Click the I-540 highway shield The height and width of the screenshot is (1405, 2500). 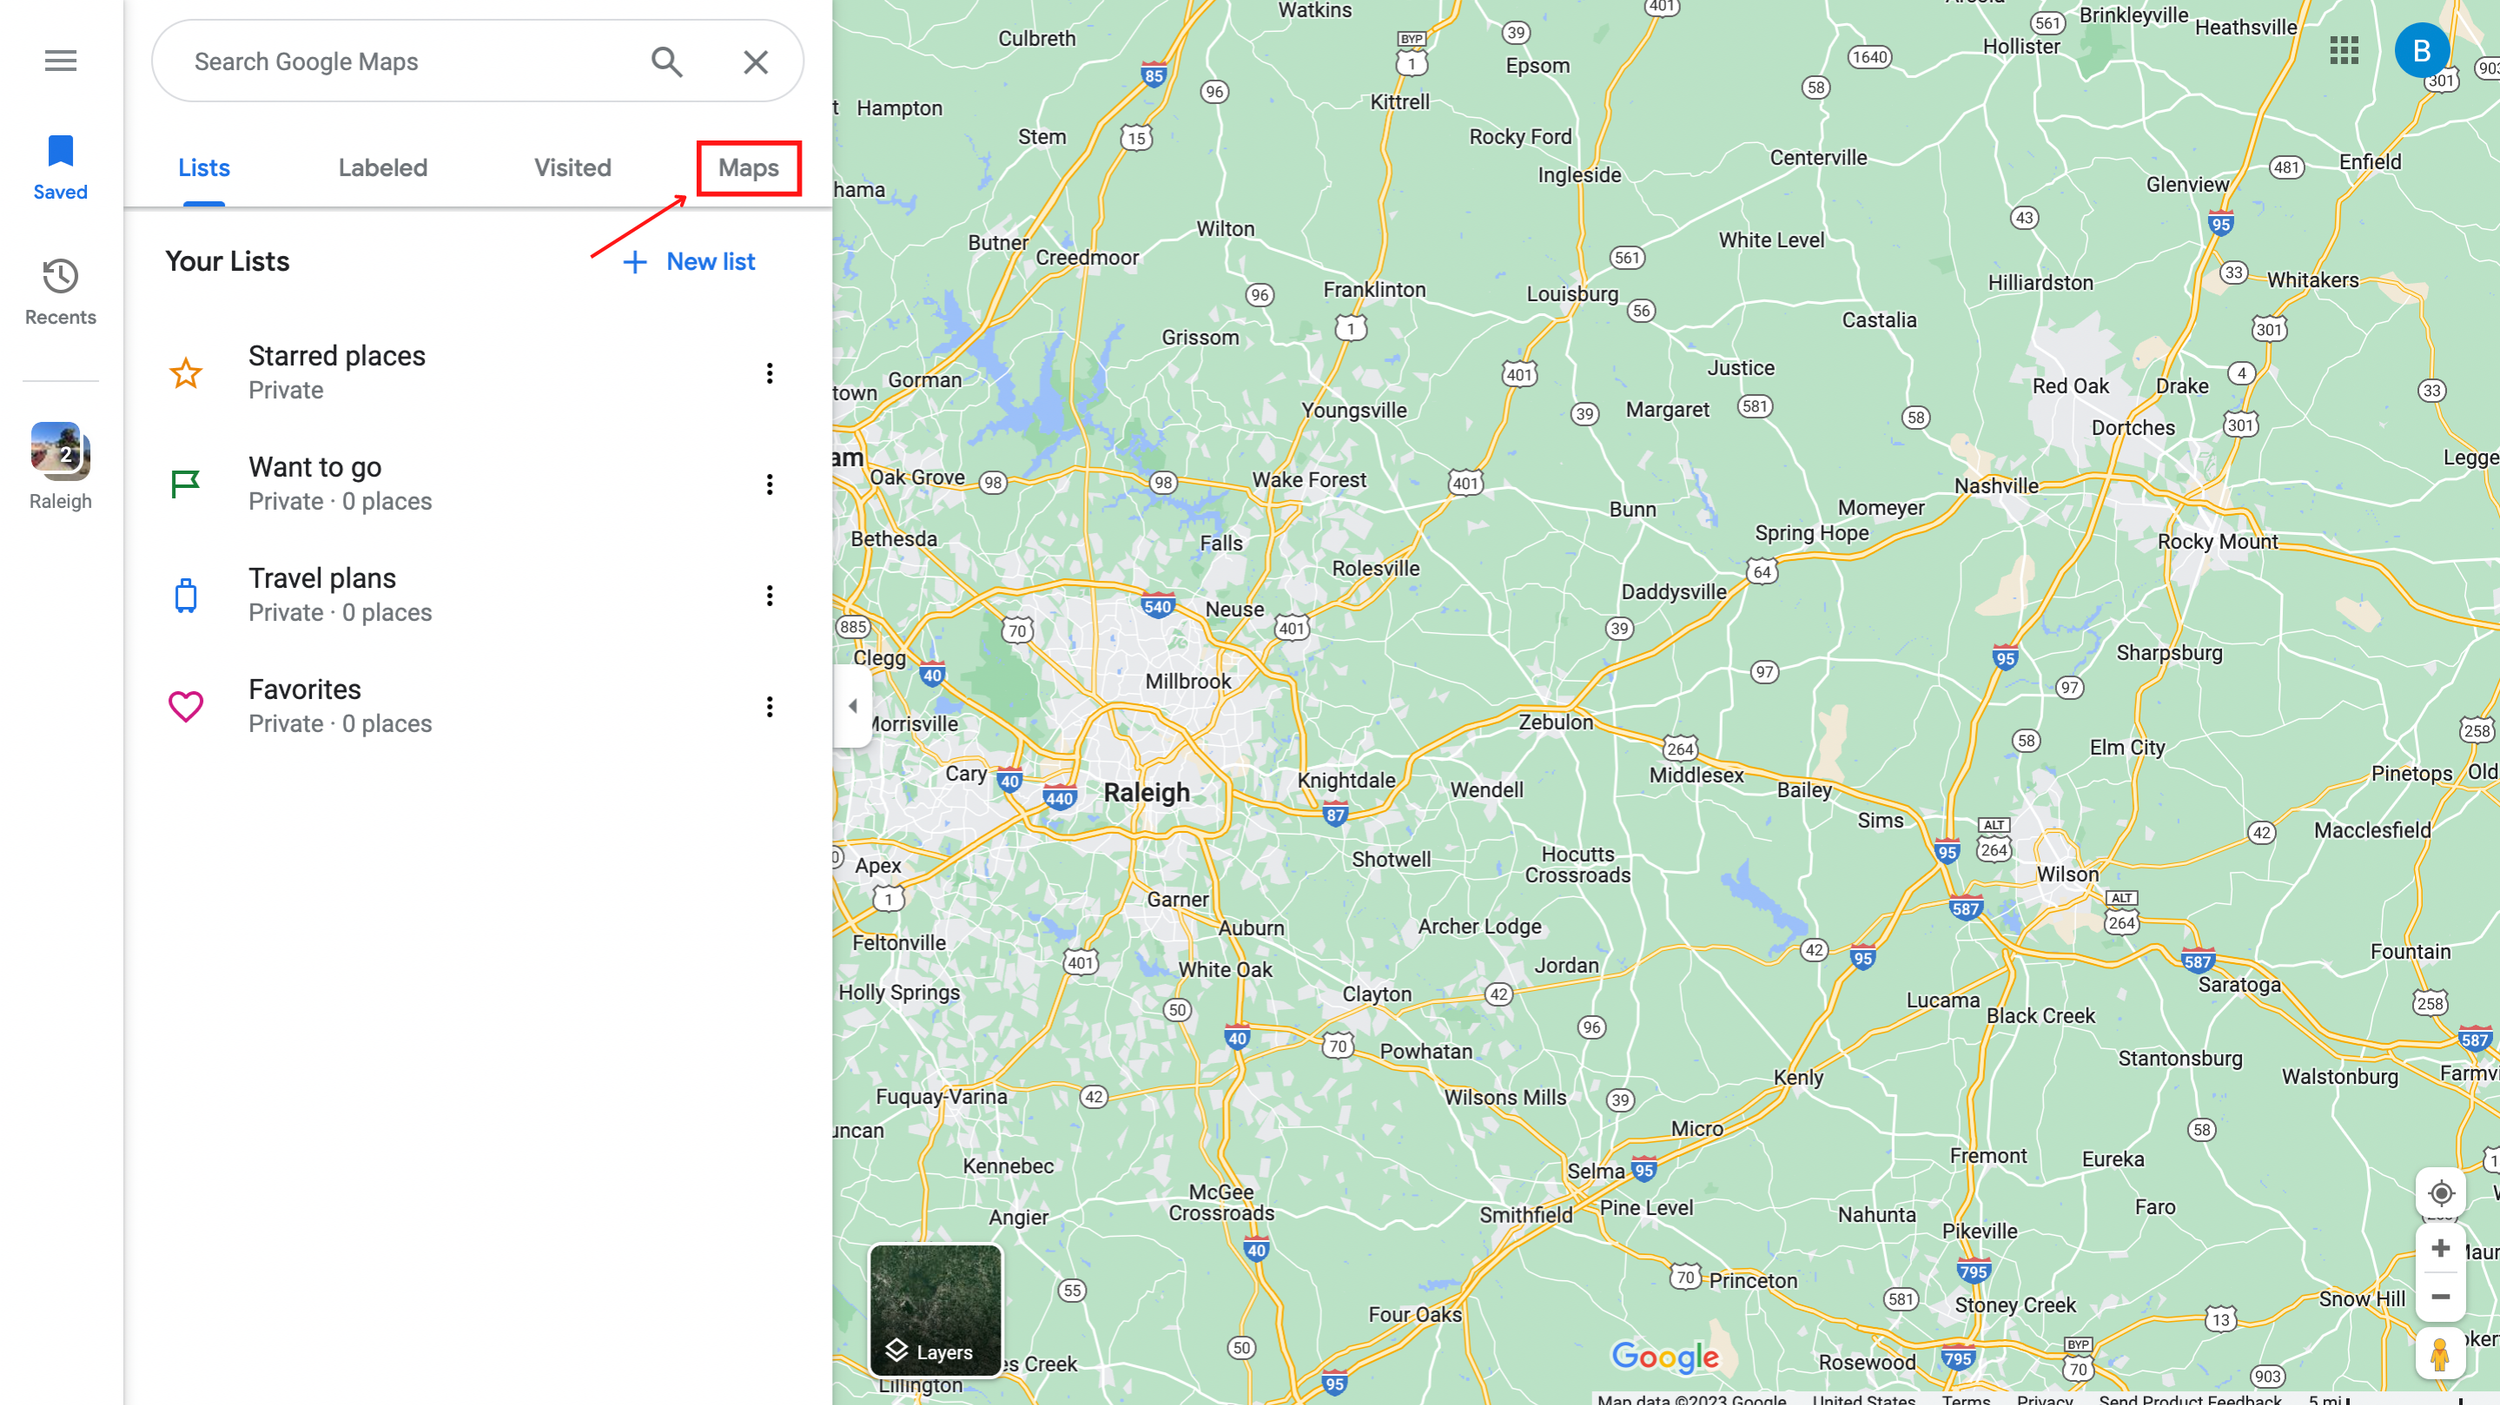[x=1156, y=606]
